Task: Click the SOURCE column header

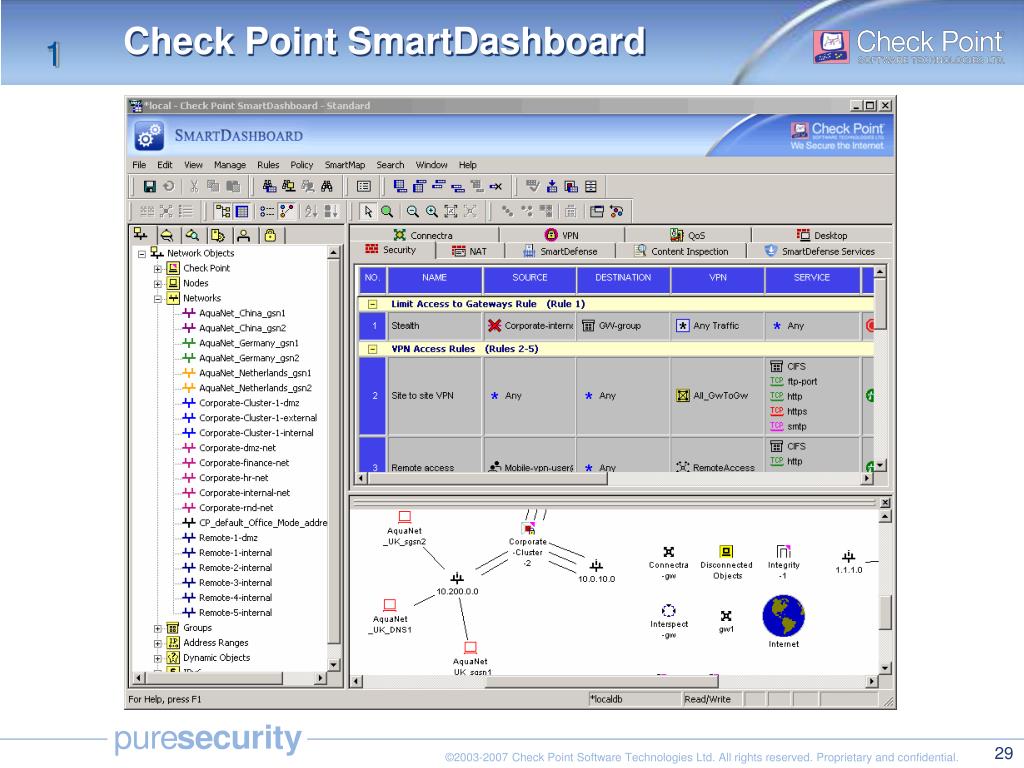Action: pyautogui.click(x=530, y=278)
